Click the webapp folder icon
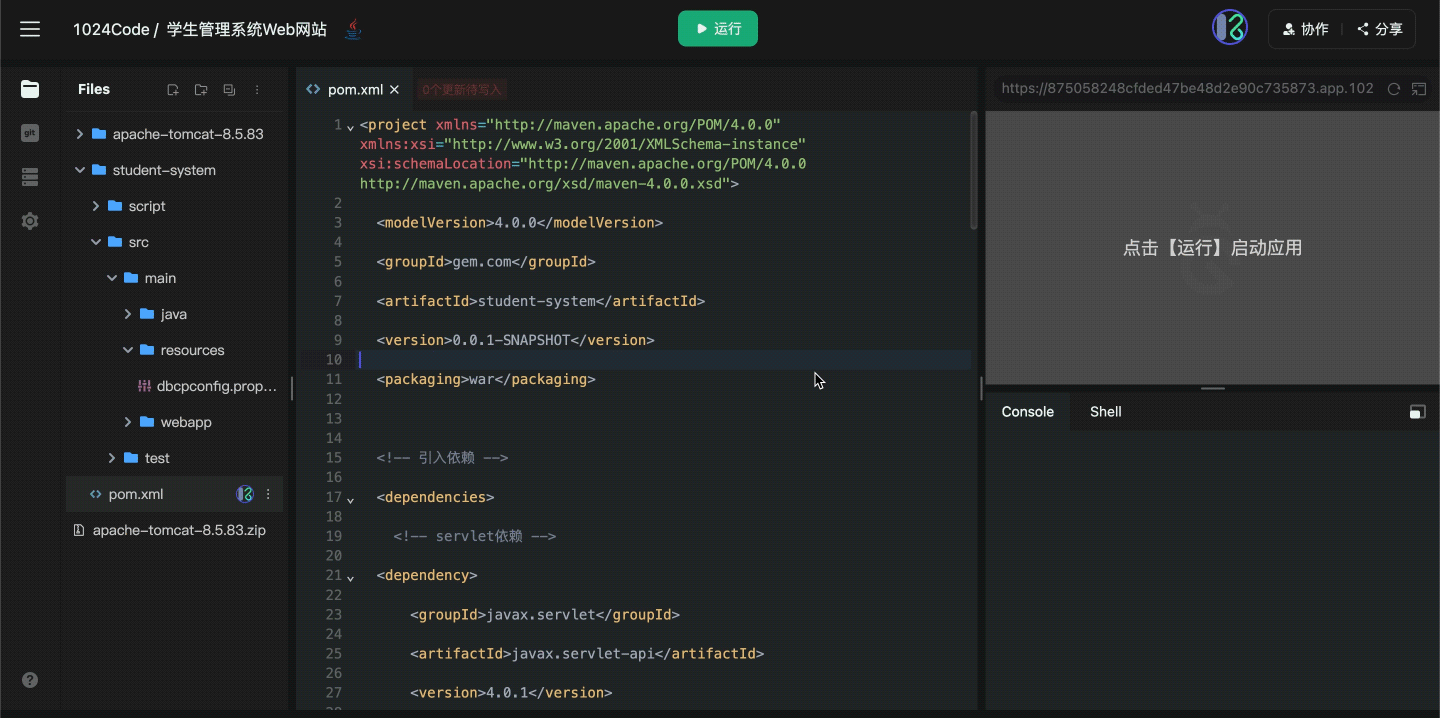The image size is (1440, 718). (x=147, y=422)
